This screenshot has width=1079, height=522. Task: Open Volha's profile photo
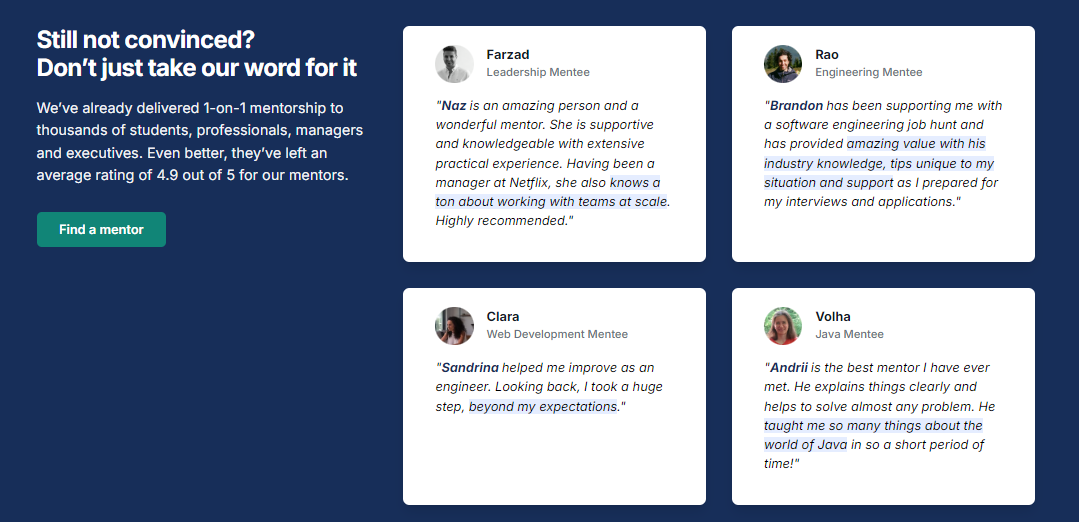(783, 326)
